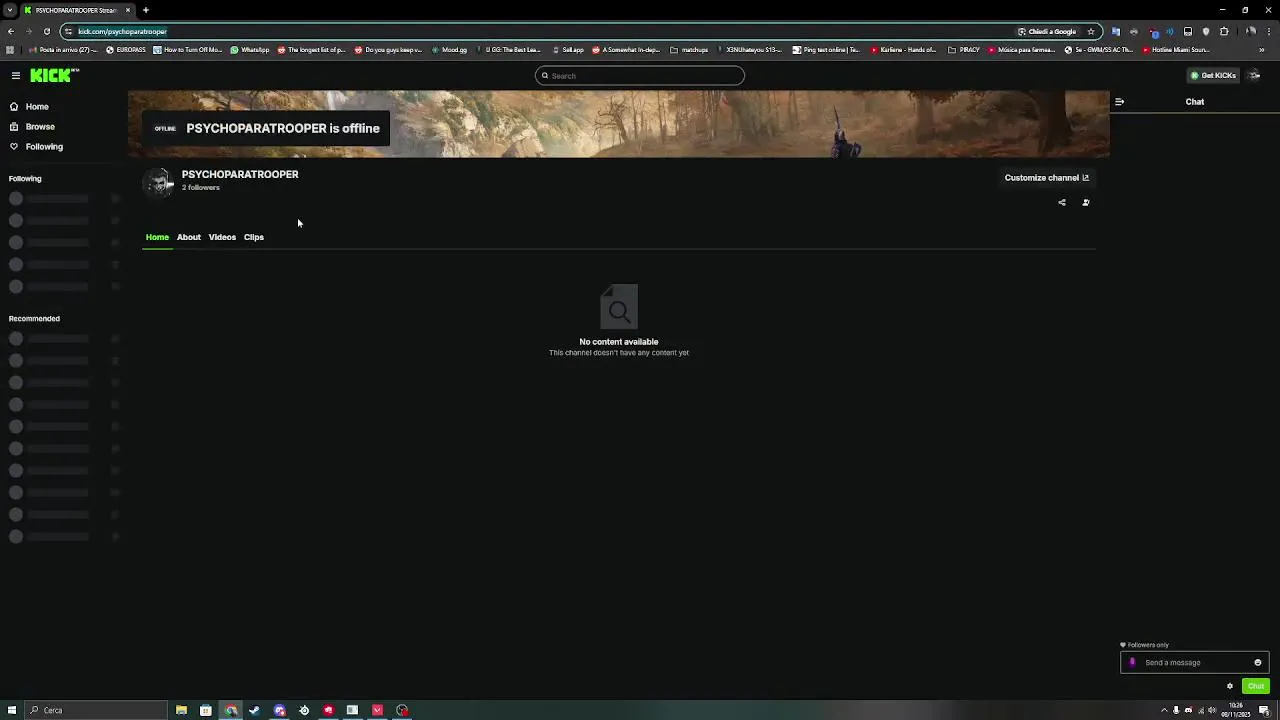Screen dimensions: 1280x720
Task: Click the address bar URL
Action: coord(122,31)
